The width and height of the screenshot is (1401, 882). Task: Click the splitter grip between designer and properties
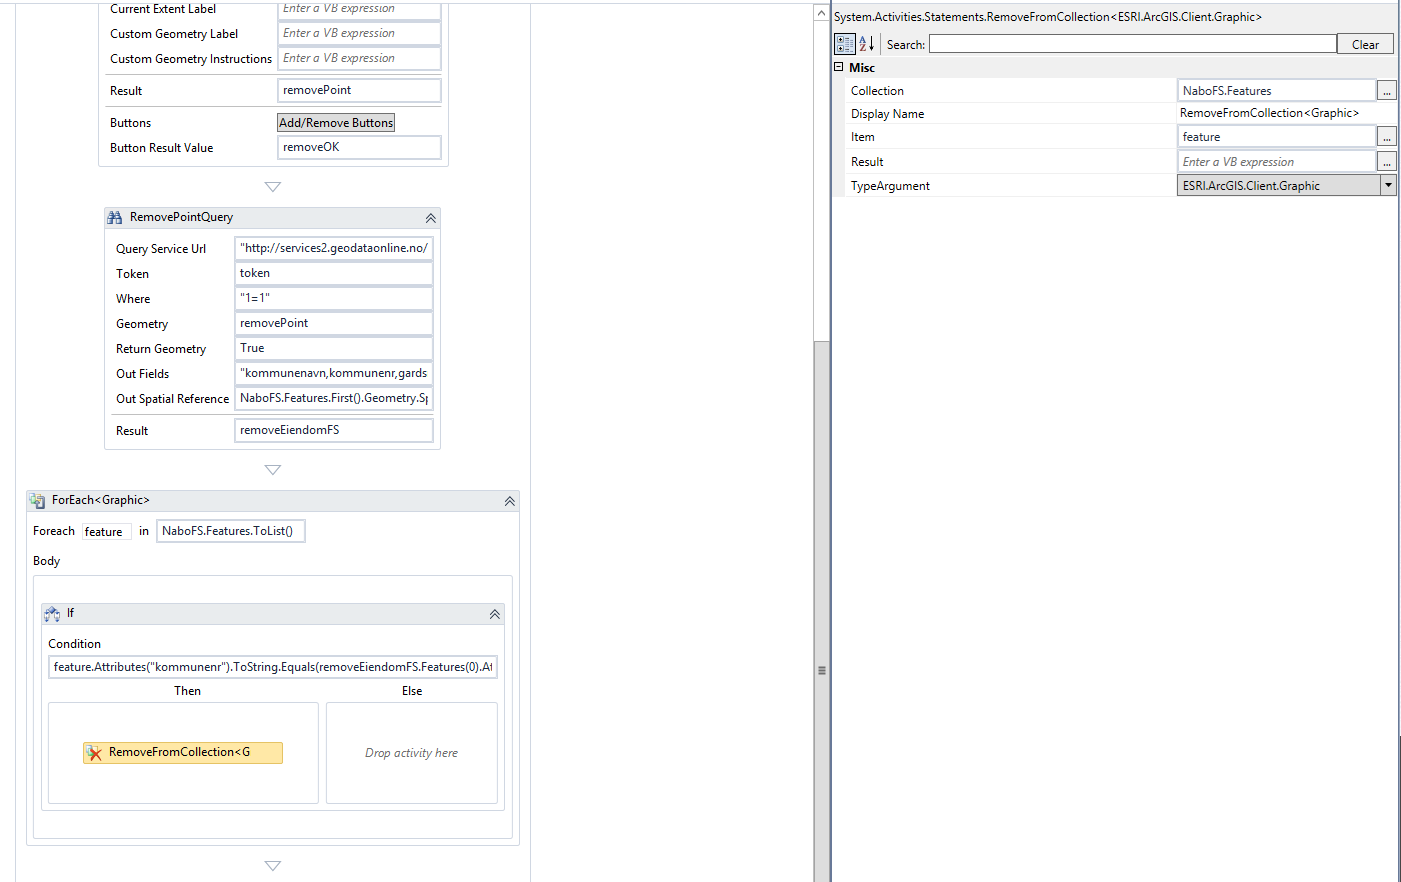coord(822,670)
